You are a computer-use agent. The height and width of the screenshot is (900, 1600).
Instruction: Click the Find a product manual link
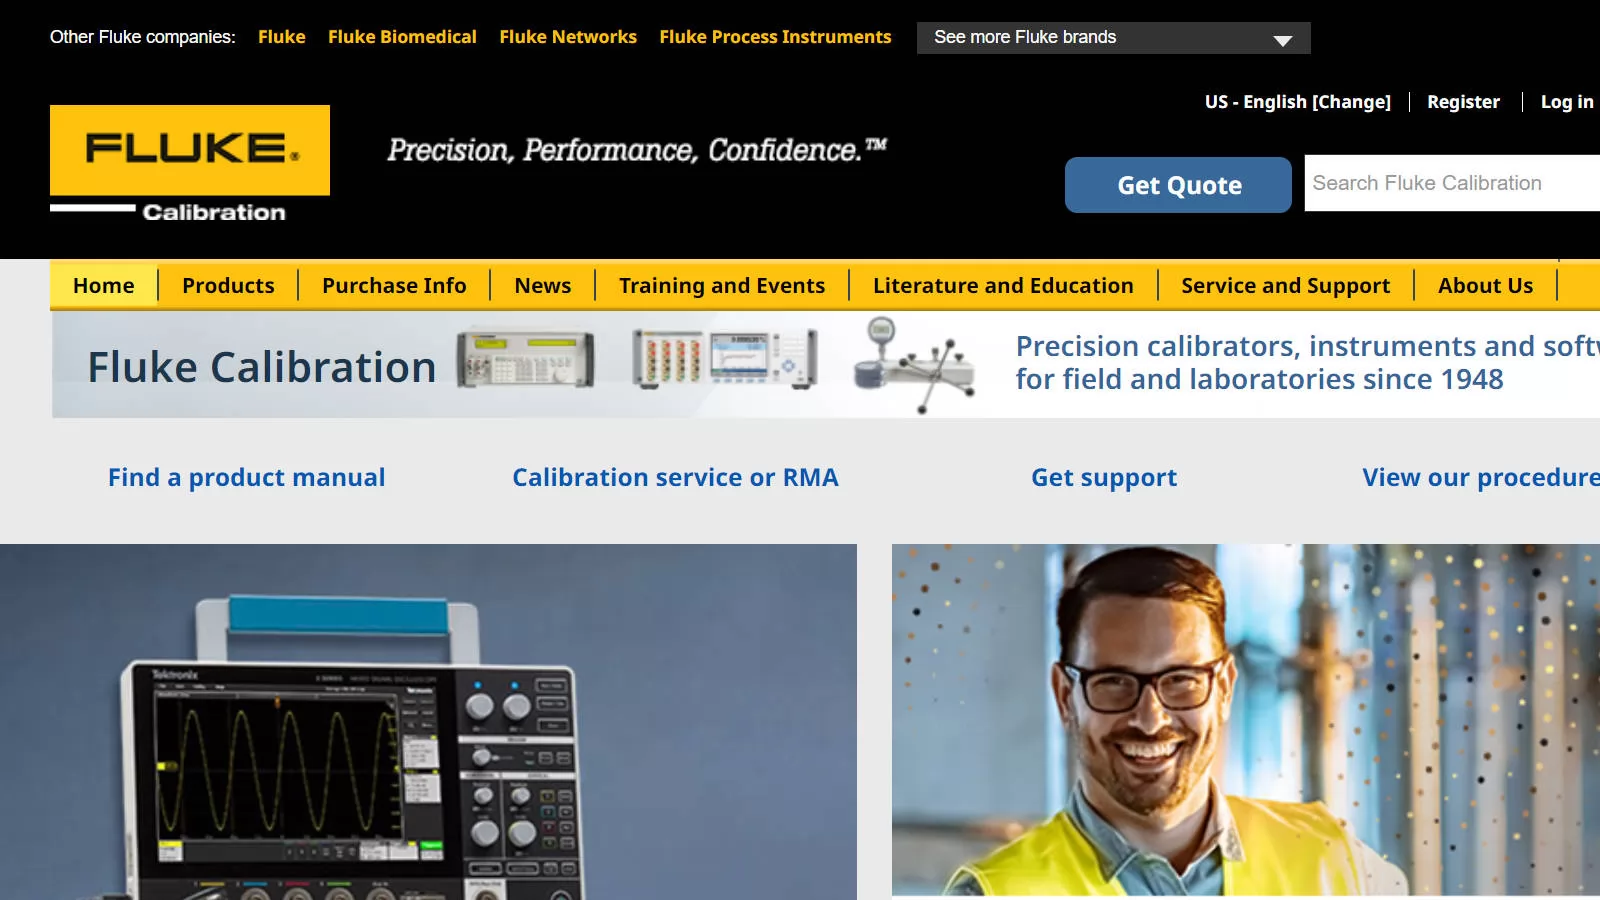(x=246, y=478)
